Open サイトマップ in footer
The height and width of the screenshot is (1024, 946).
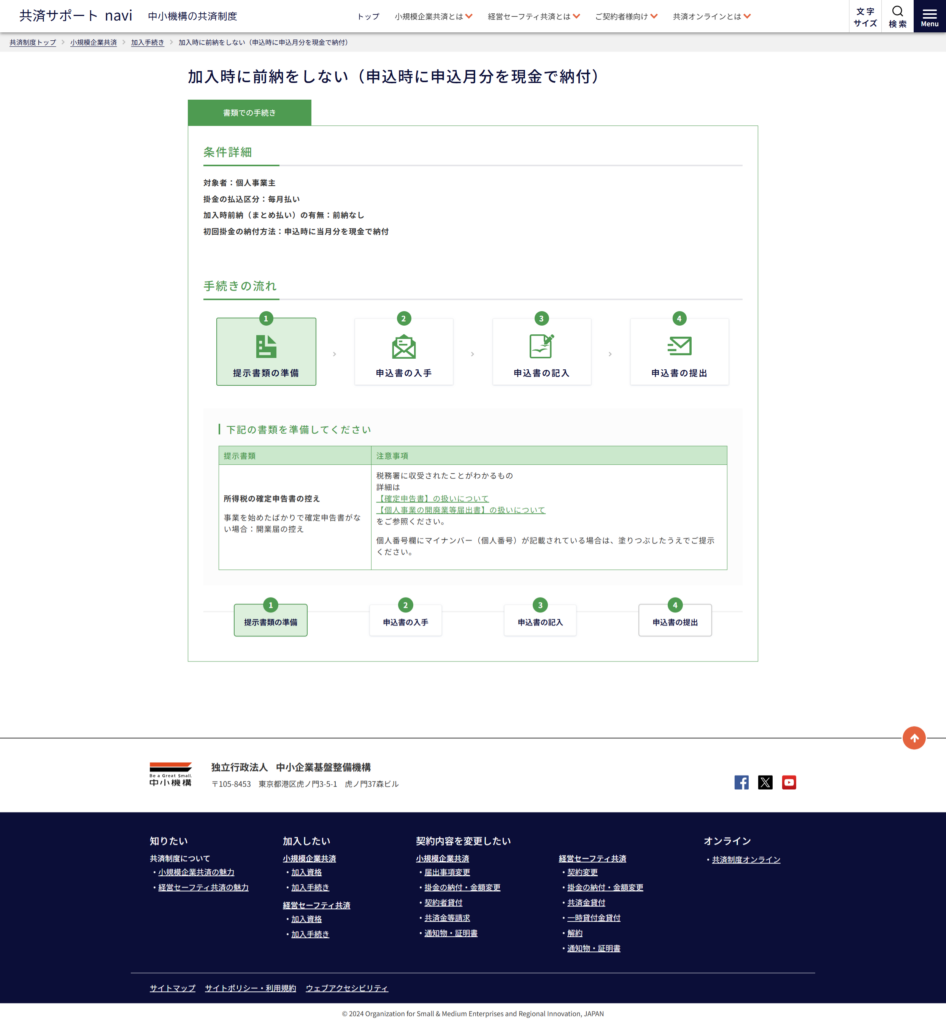coord(172,988)
